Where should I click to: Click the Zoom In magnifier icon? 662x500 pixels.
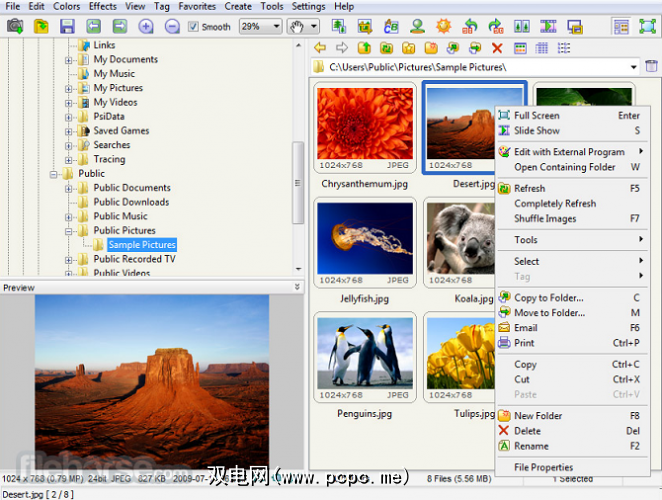pos(146,26)
